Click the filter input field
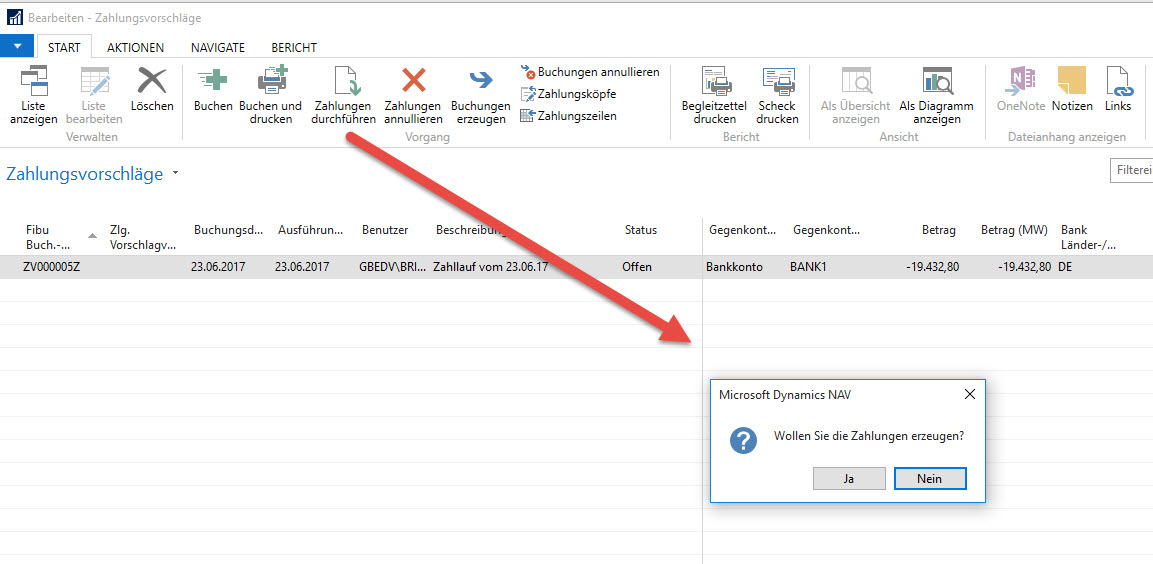 coord(1131,171)
